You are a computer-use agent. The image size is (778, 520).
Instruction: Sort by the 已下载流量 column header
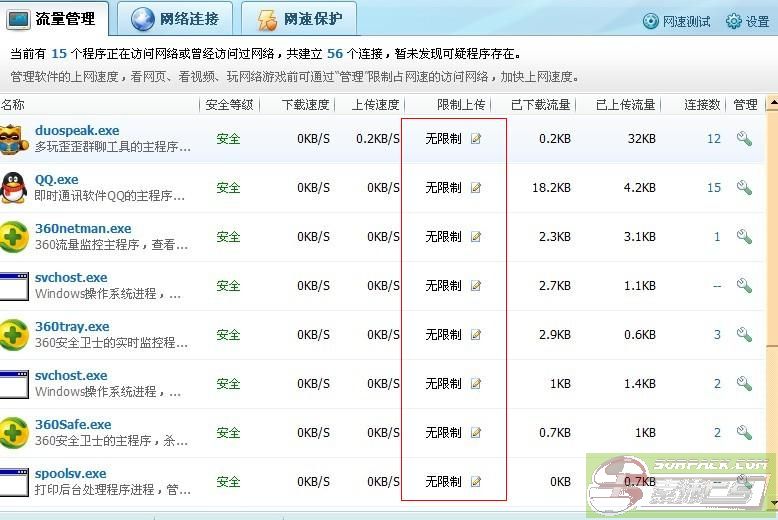coord(541,105)
